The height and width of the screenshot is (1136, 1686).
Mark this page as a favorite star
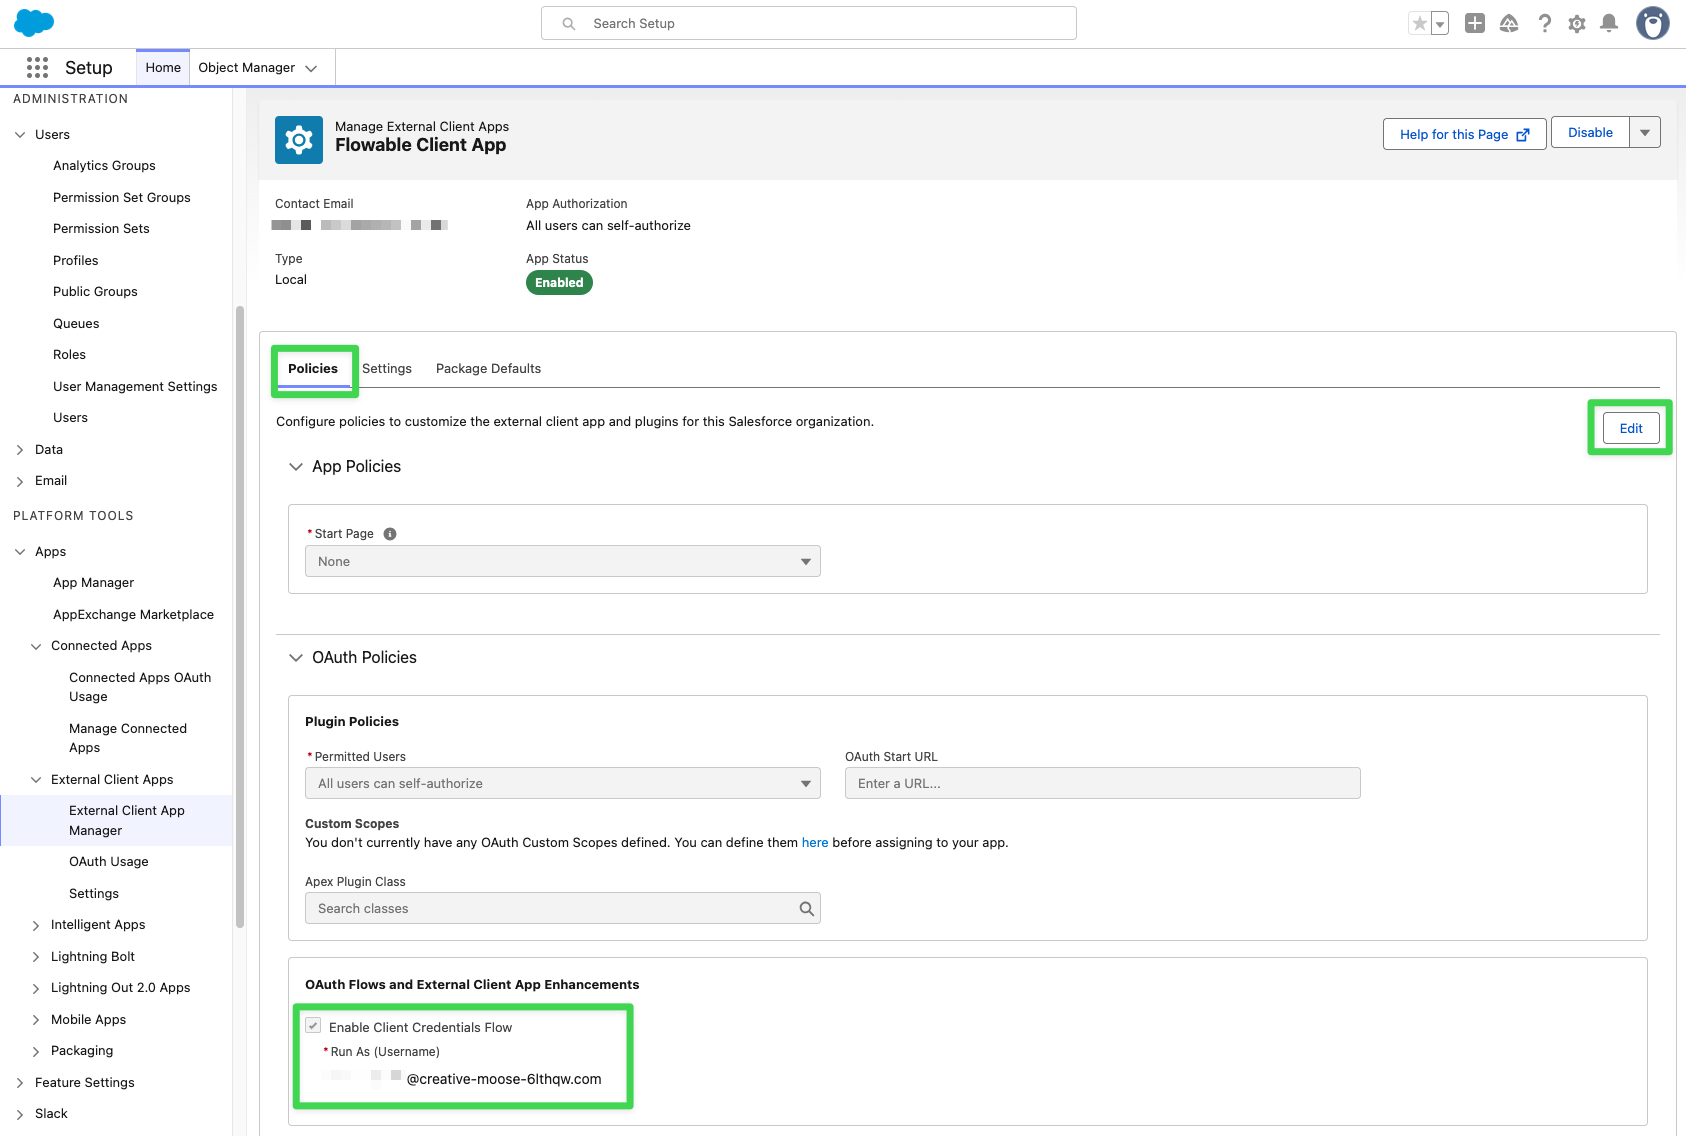1419,22
